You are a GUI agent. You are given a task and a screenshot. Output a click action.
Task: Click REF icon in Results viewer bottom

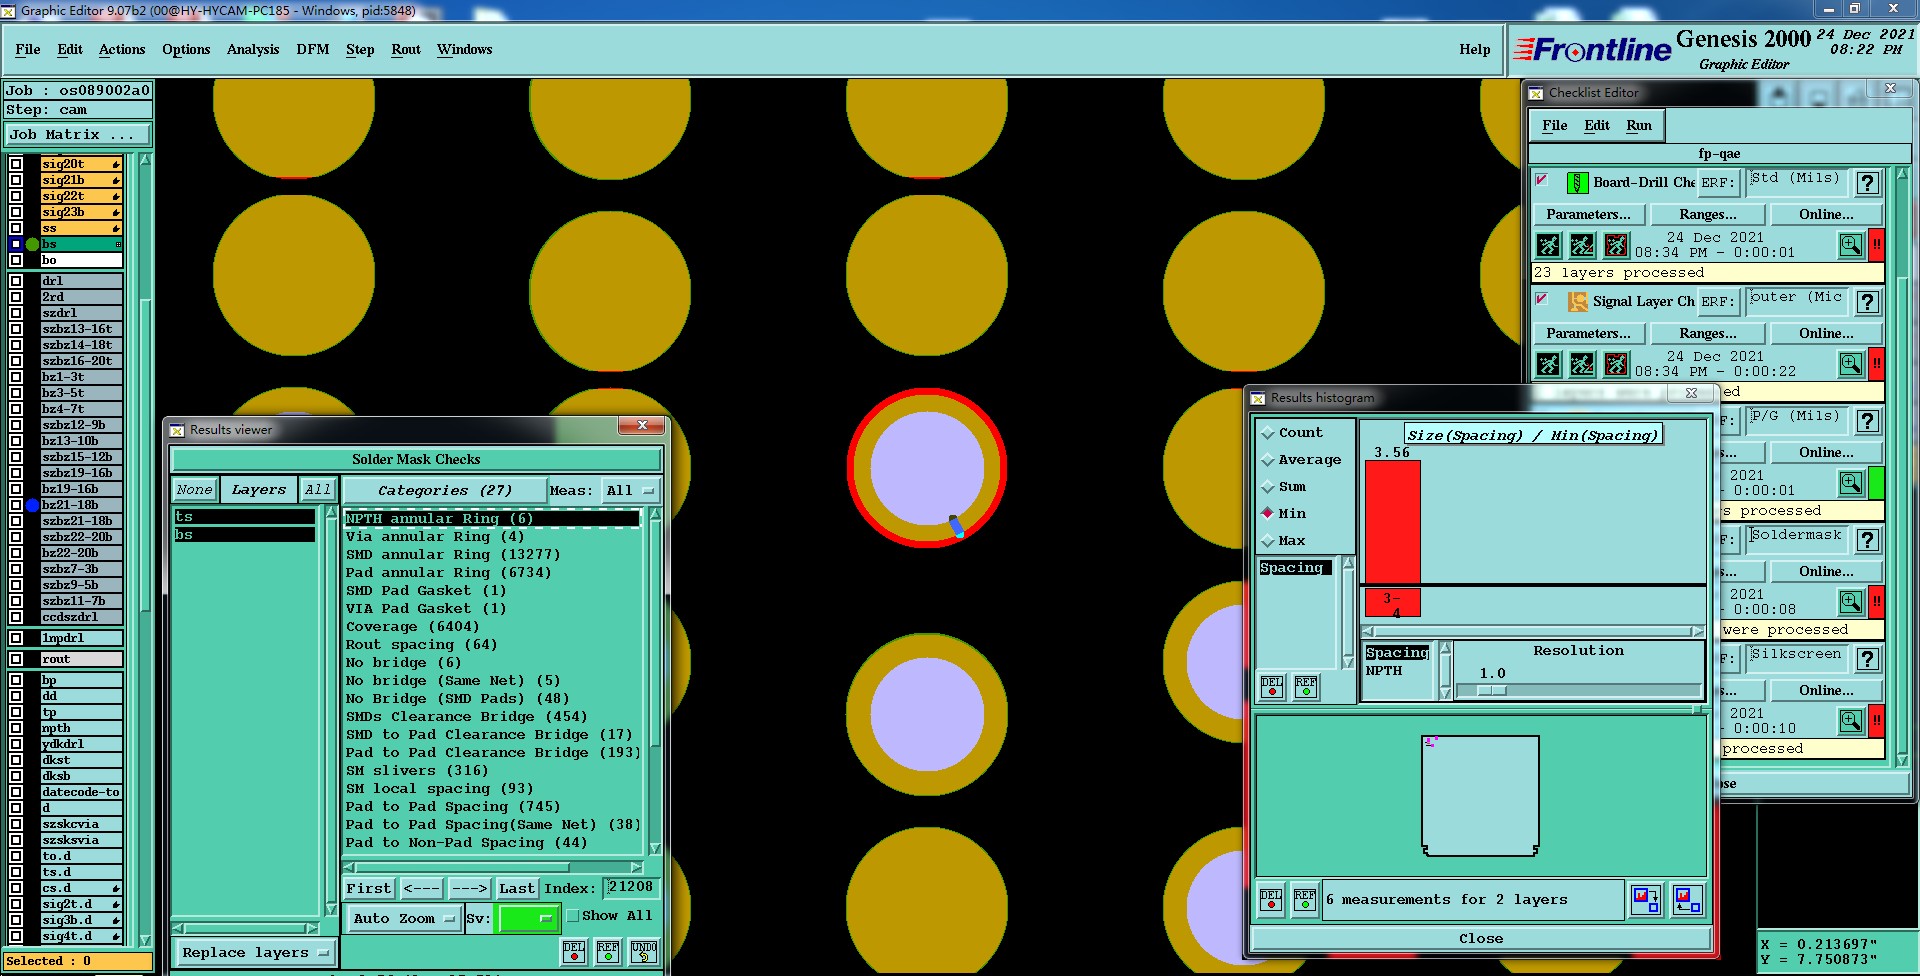pos(608,951)
